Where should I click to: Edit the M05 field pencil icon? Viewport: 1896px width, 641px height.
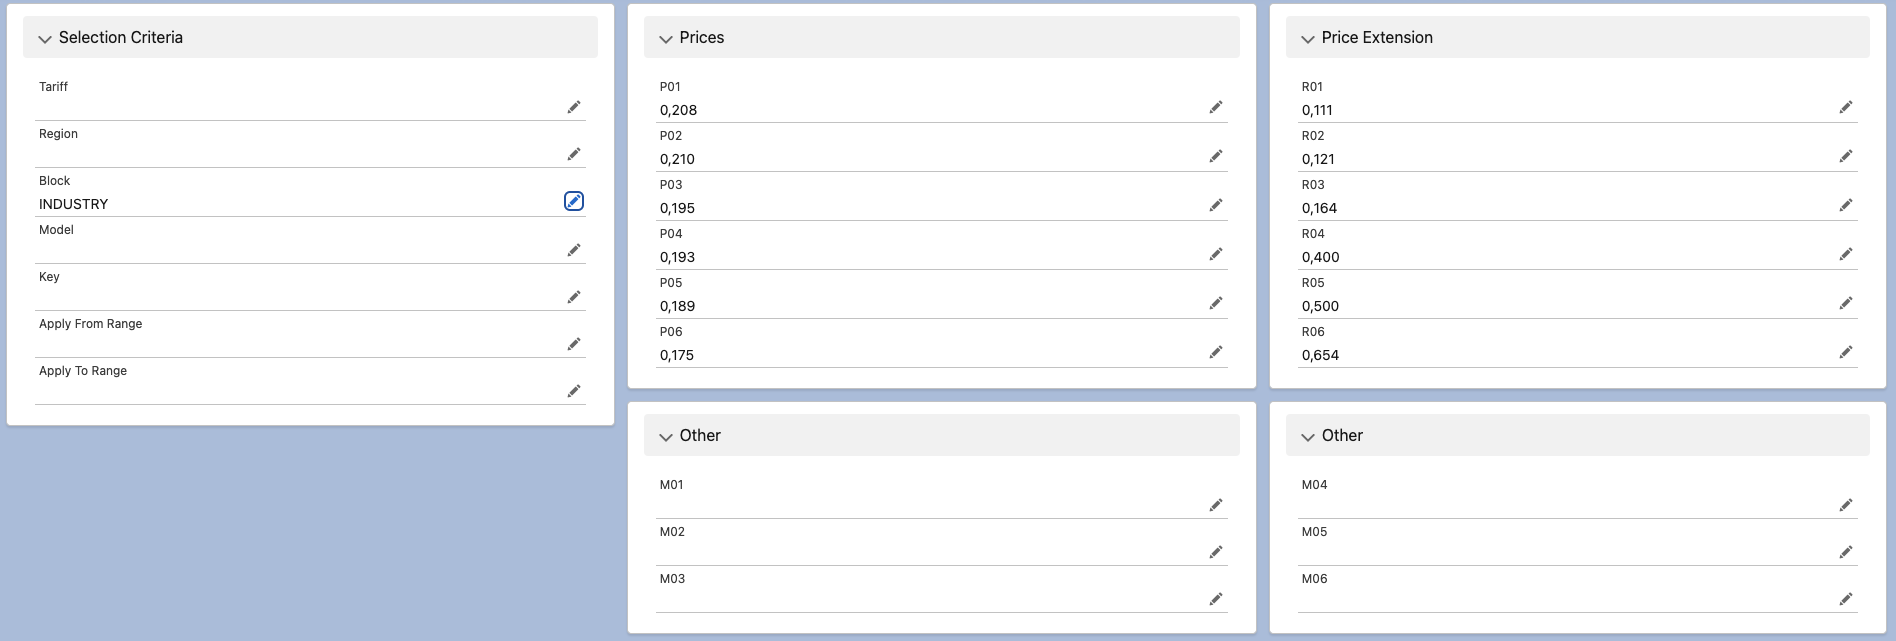point(1846,552)
